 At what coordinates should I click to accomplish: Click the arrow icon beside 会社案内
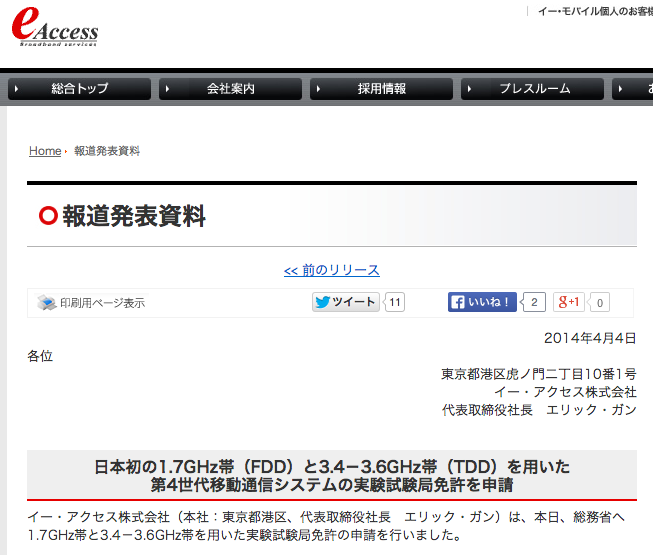pos(167,89)
